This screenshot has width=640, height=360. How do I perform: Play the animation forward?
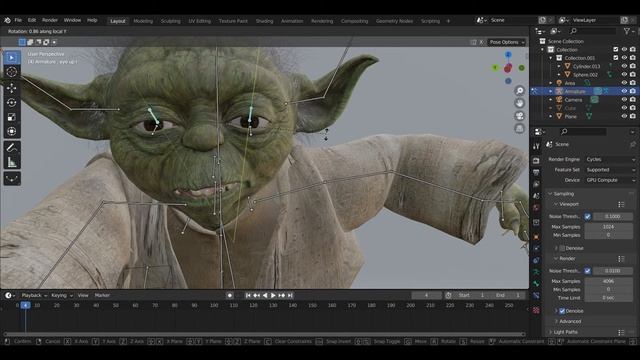coord(273,295)
